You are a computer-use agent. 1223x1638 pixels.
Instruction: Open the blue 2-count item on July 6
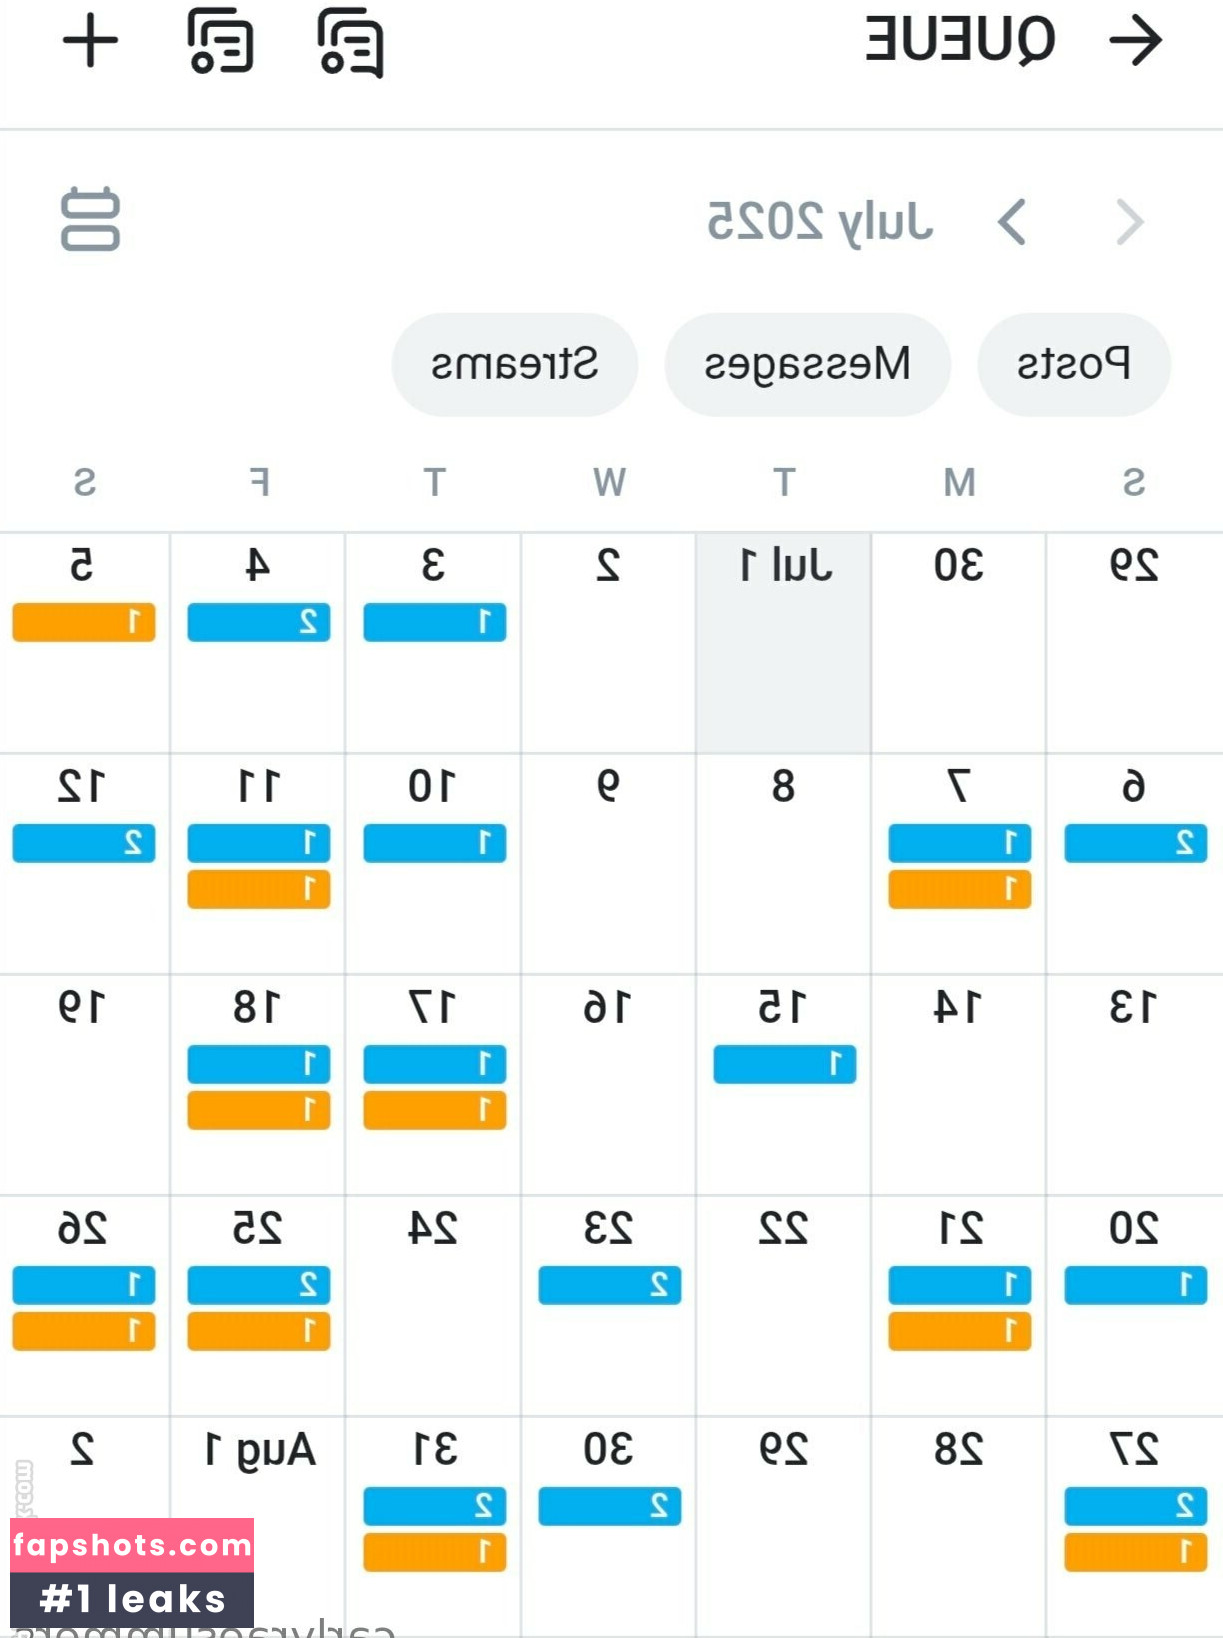pos(1136,843)
